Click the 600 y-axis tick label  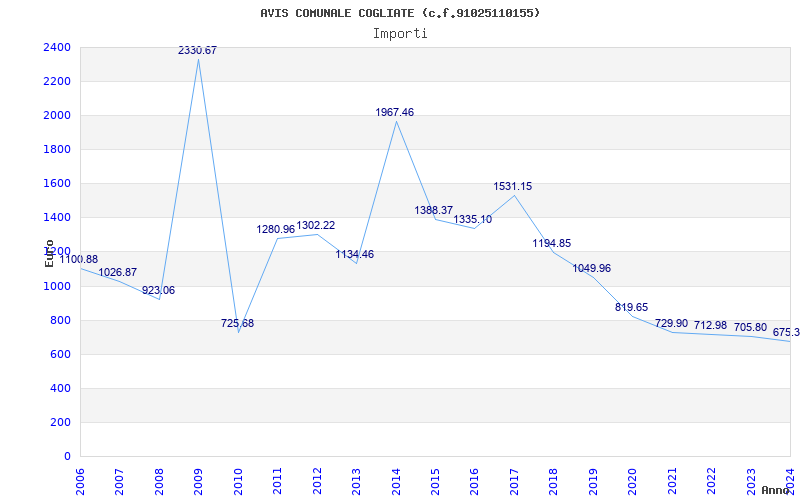tap(61, 355)
